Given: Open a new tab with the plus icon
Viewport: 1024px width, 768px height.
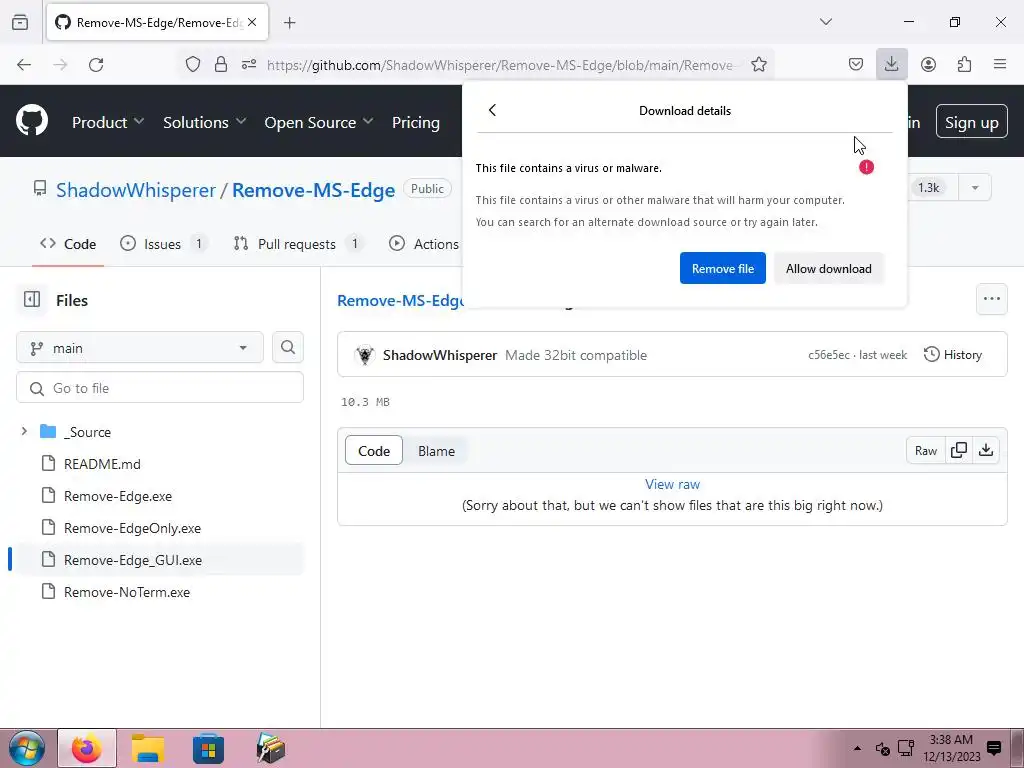Looking at the screenshot, I should point(290,23).
